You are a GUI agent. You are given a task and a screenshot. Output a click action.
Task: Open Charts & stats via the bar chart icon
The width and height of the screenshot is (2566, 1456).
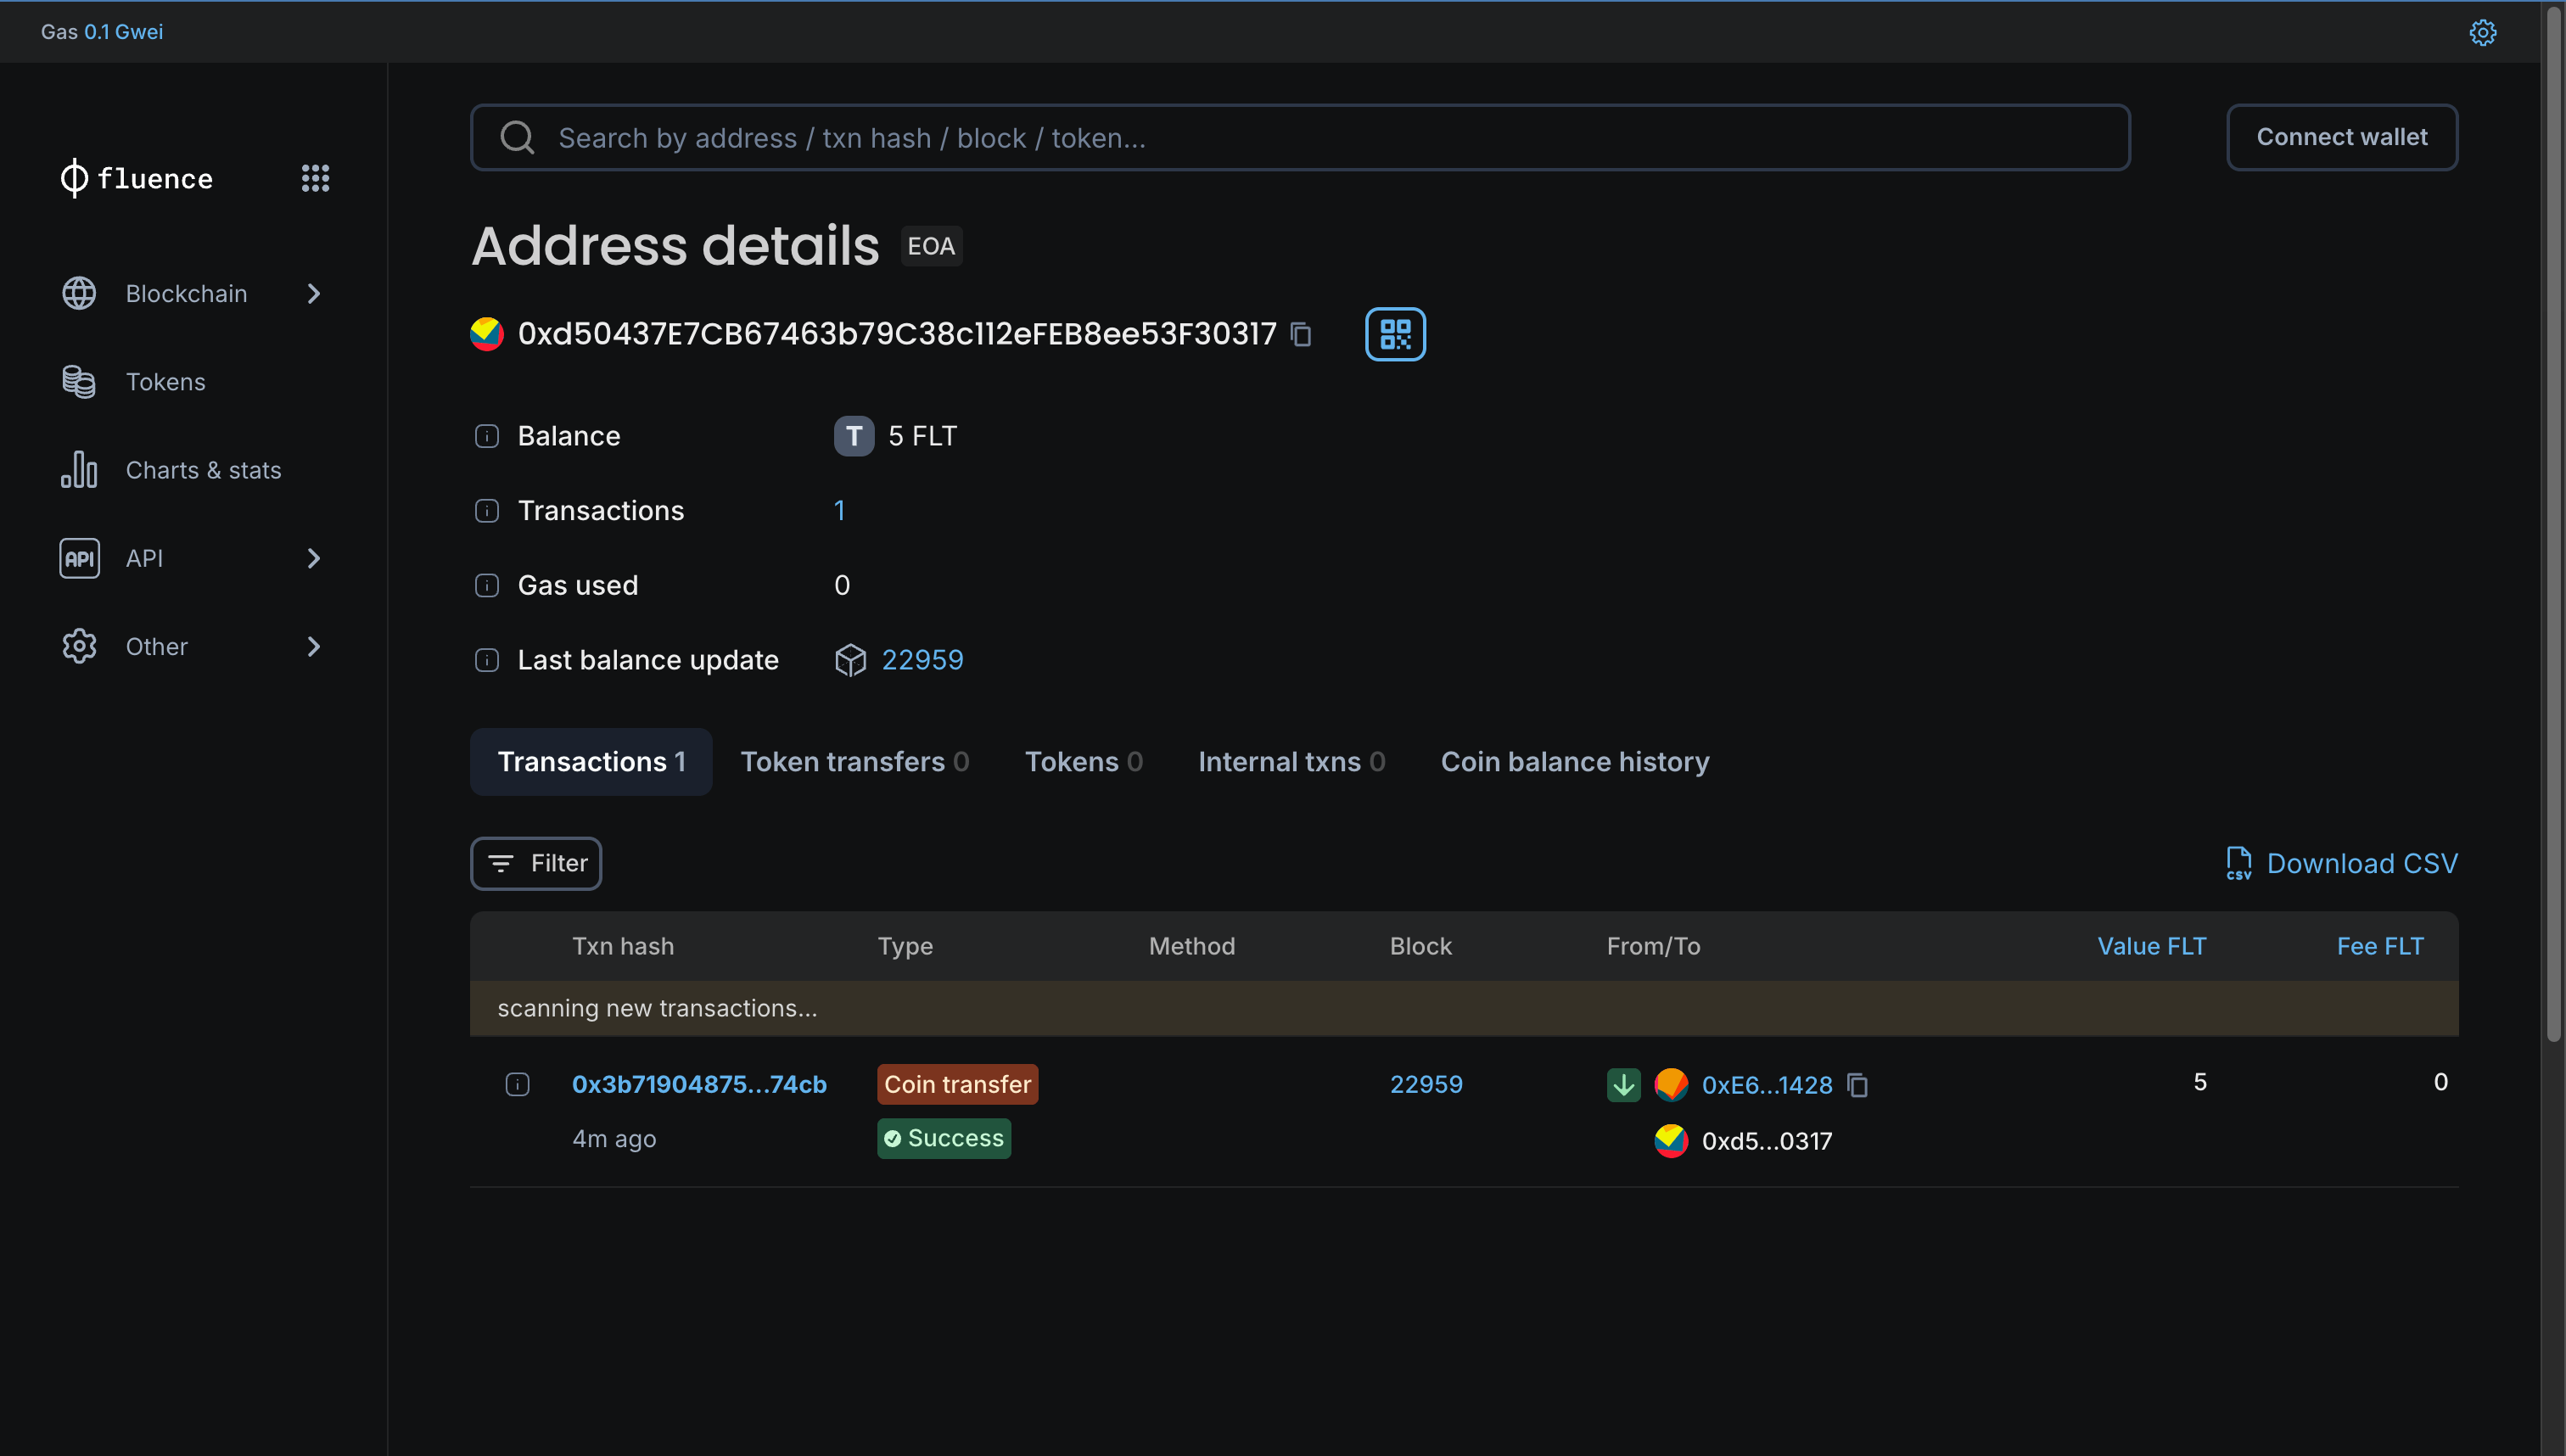tap(79, 469)
